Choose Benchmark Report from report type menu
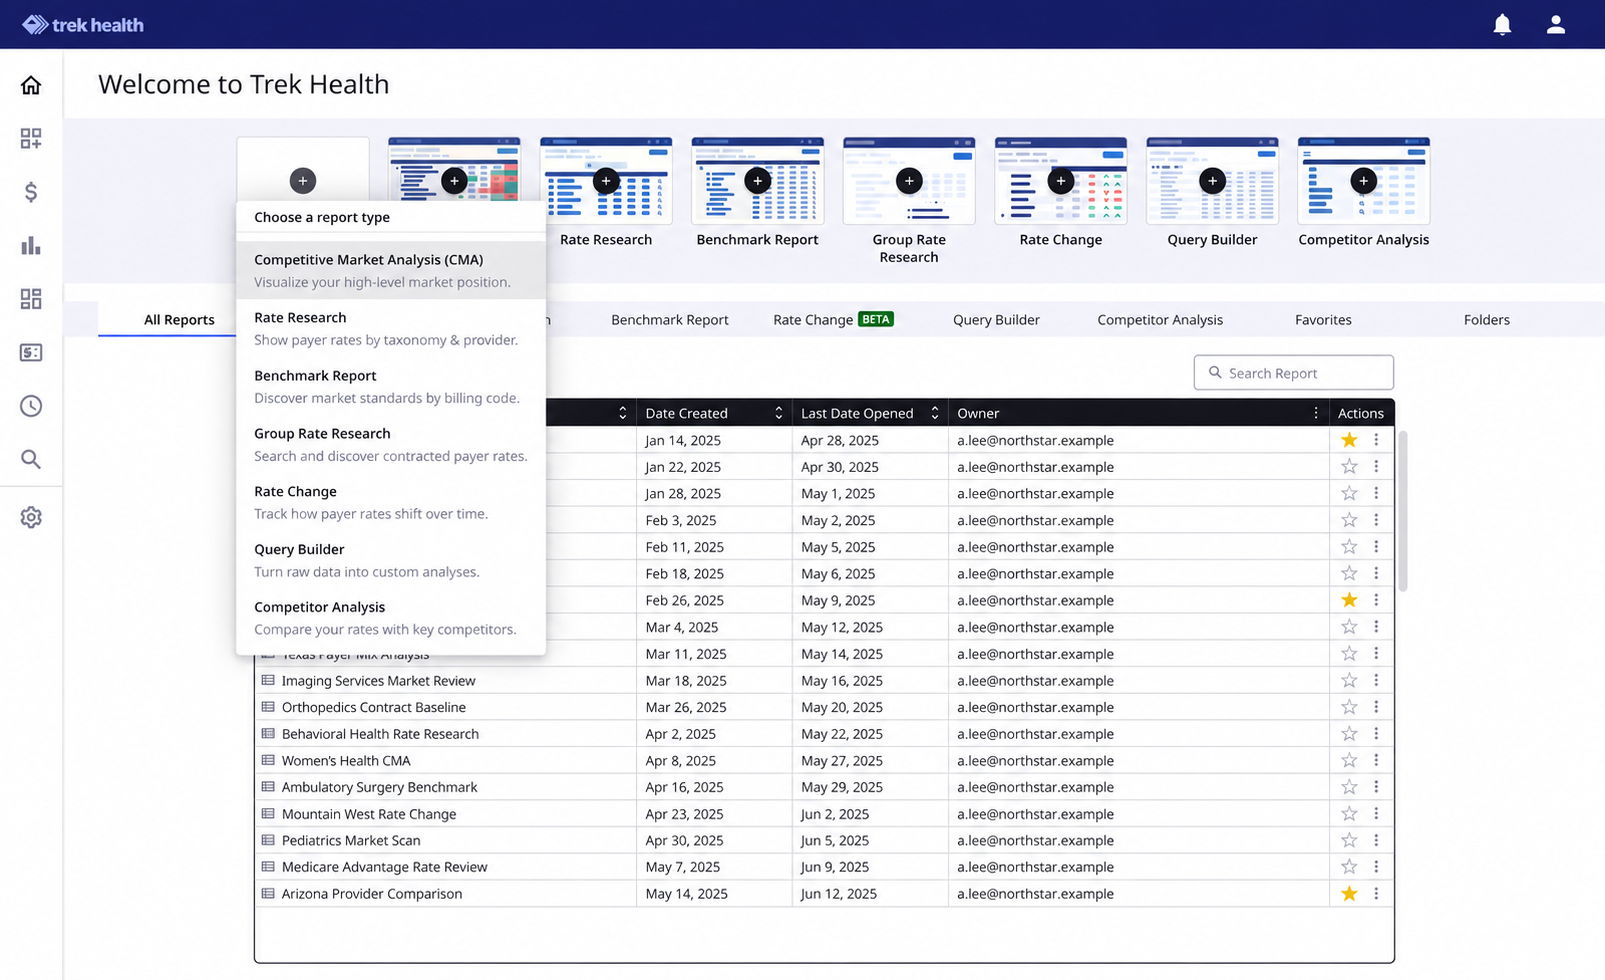Screen dimensions: 1605x980 [x=391, y=386]
